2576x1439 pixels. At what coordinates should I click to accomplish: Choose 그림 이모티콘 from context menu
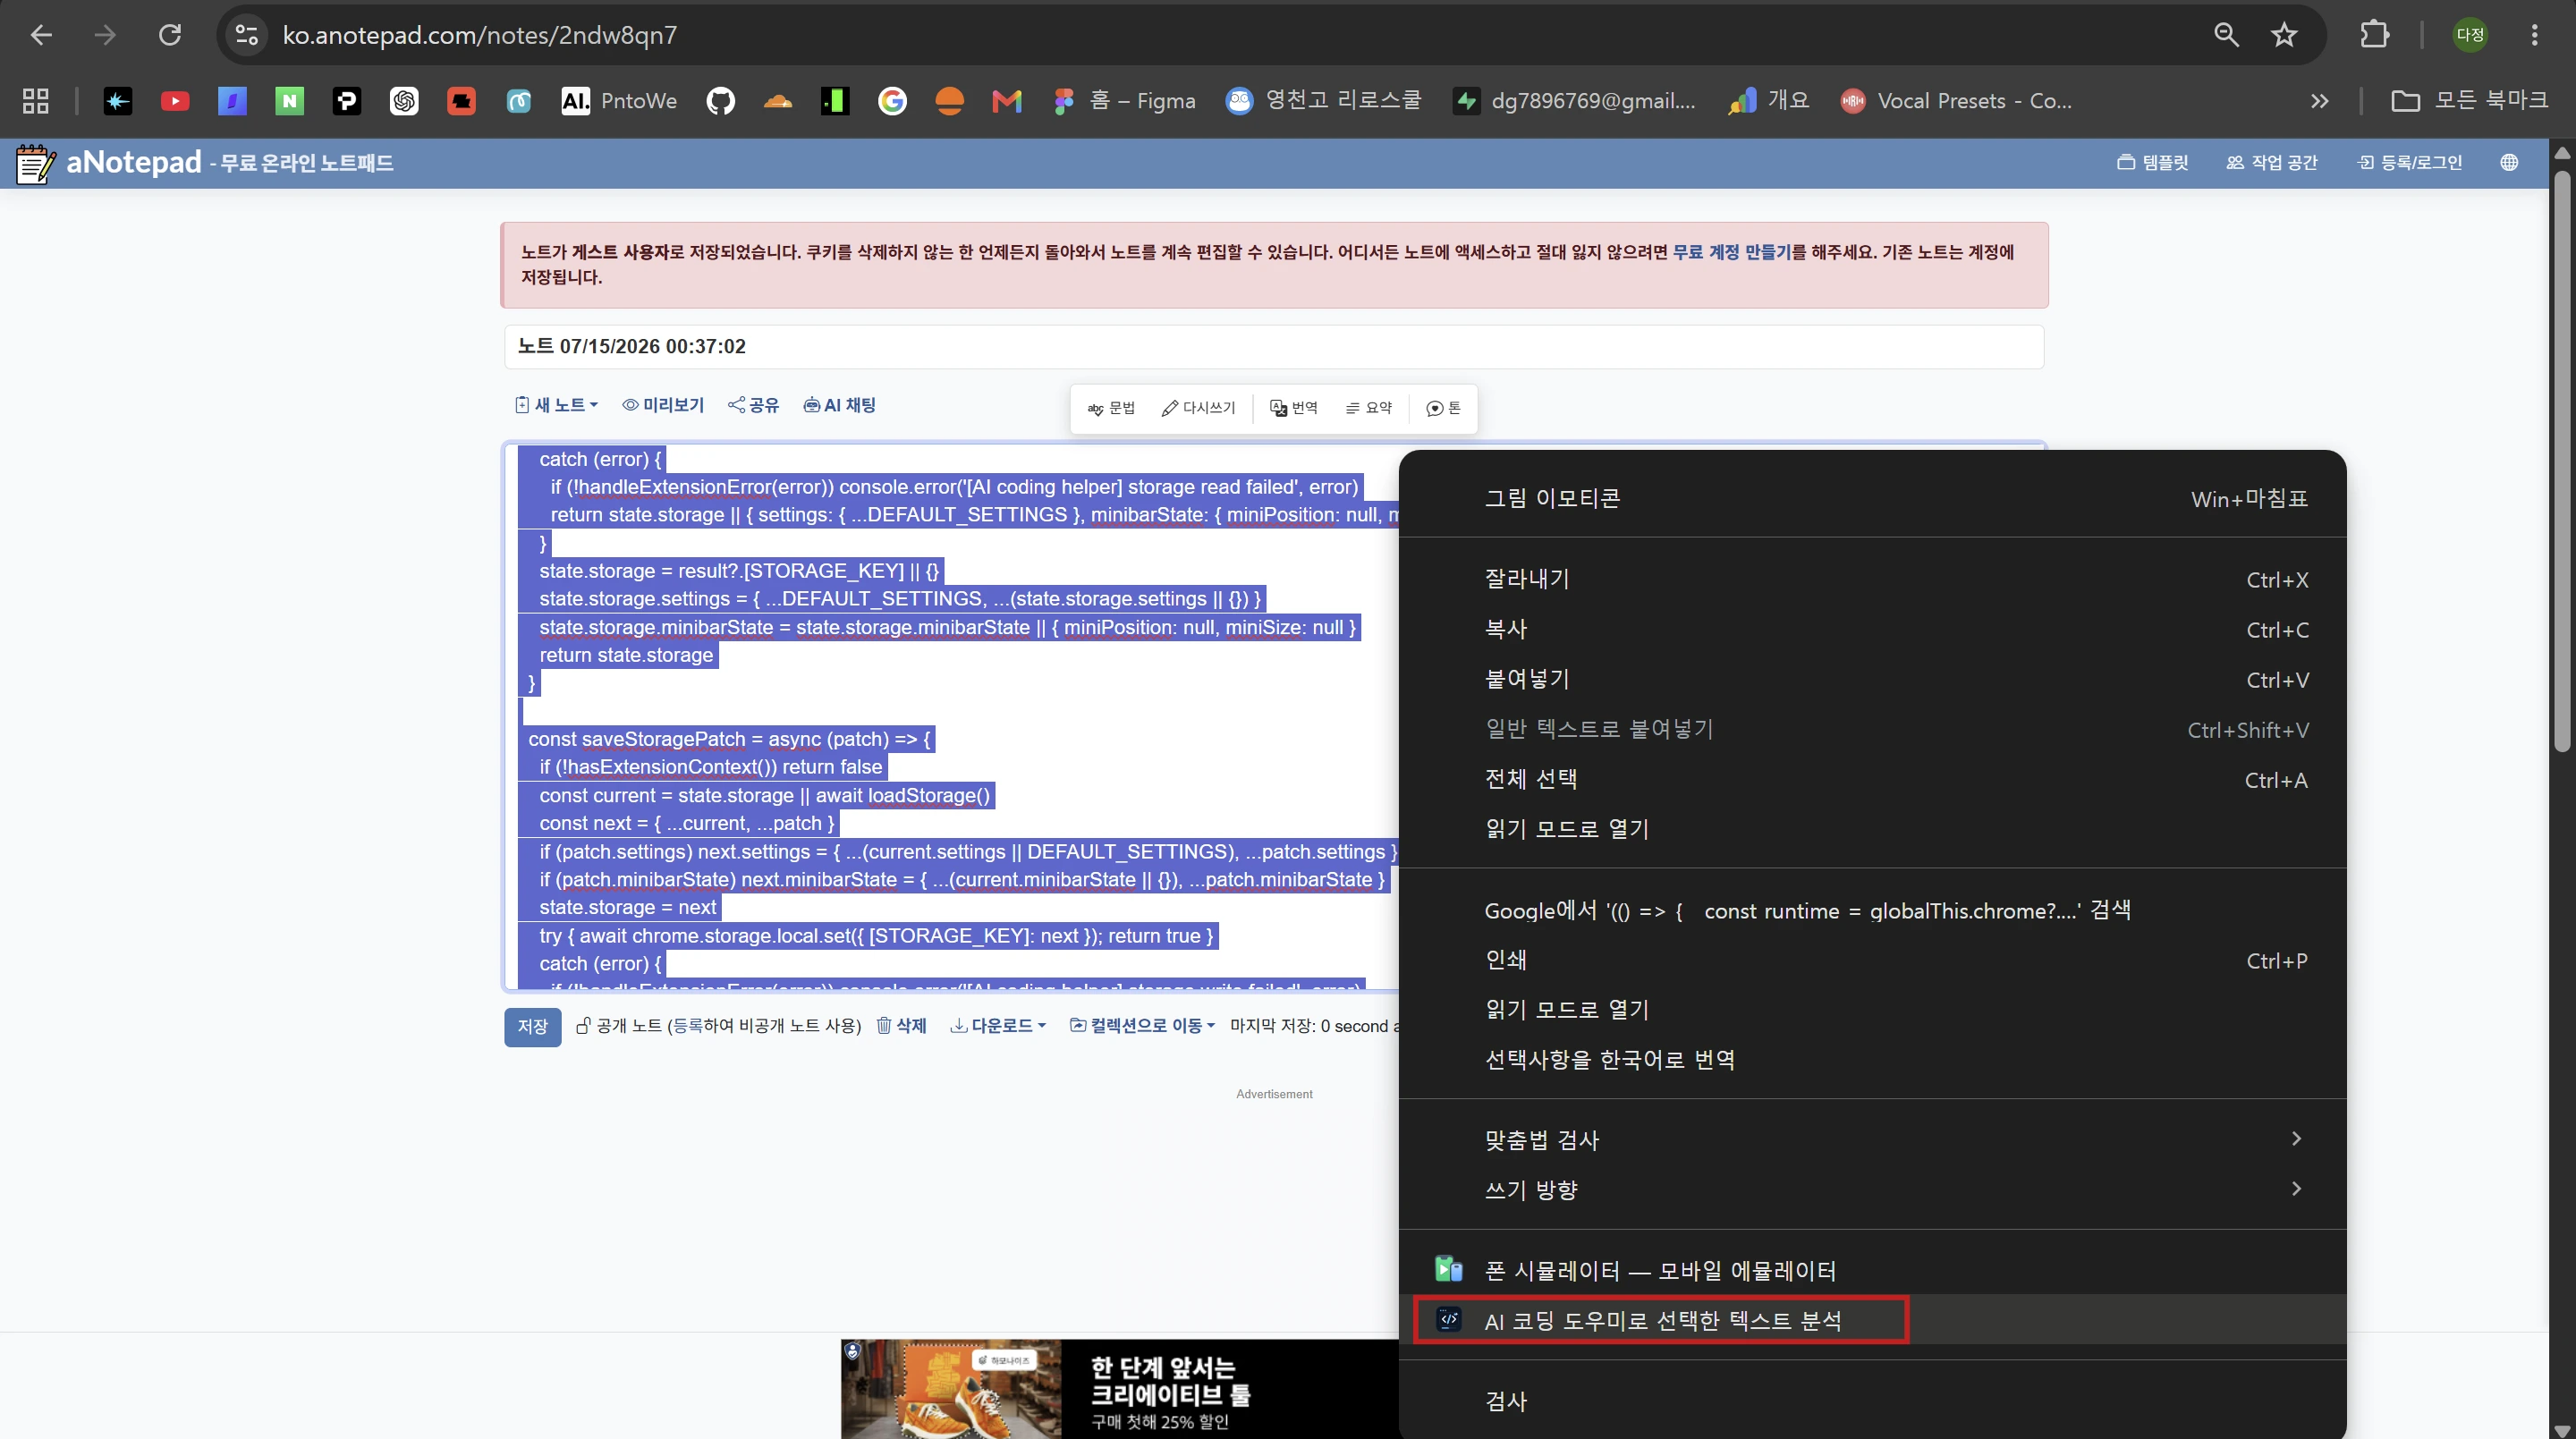pyautogui.click(x=1872, y=498)
